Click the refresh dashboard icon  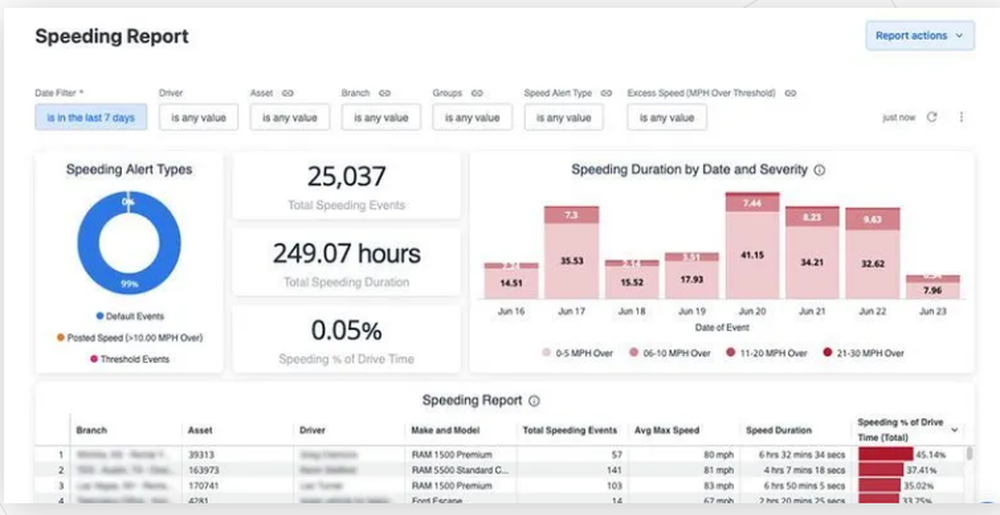tap(932, 117)
